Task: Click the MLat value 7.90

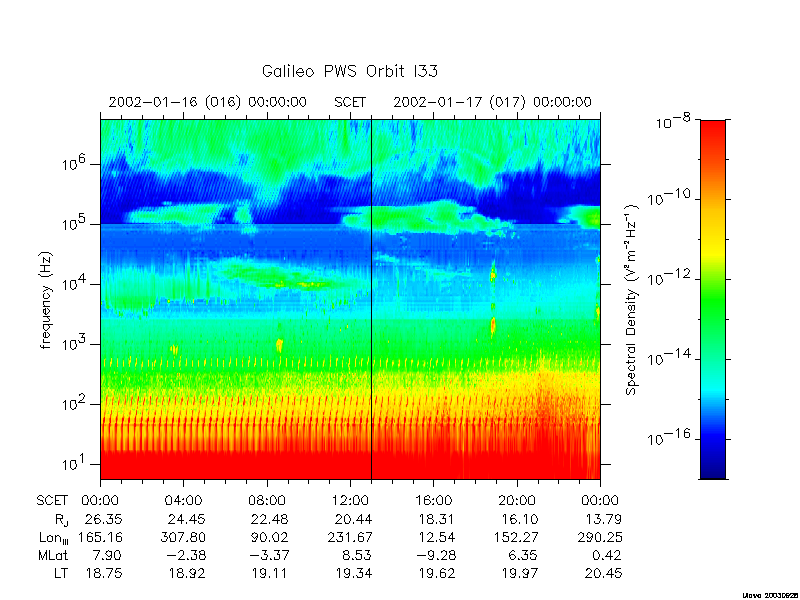Action: click(x=107, y=555)
